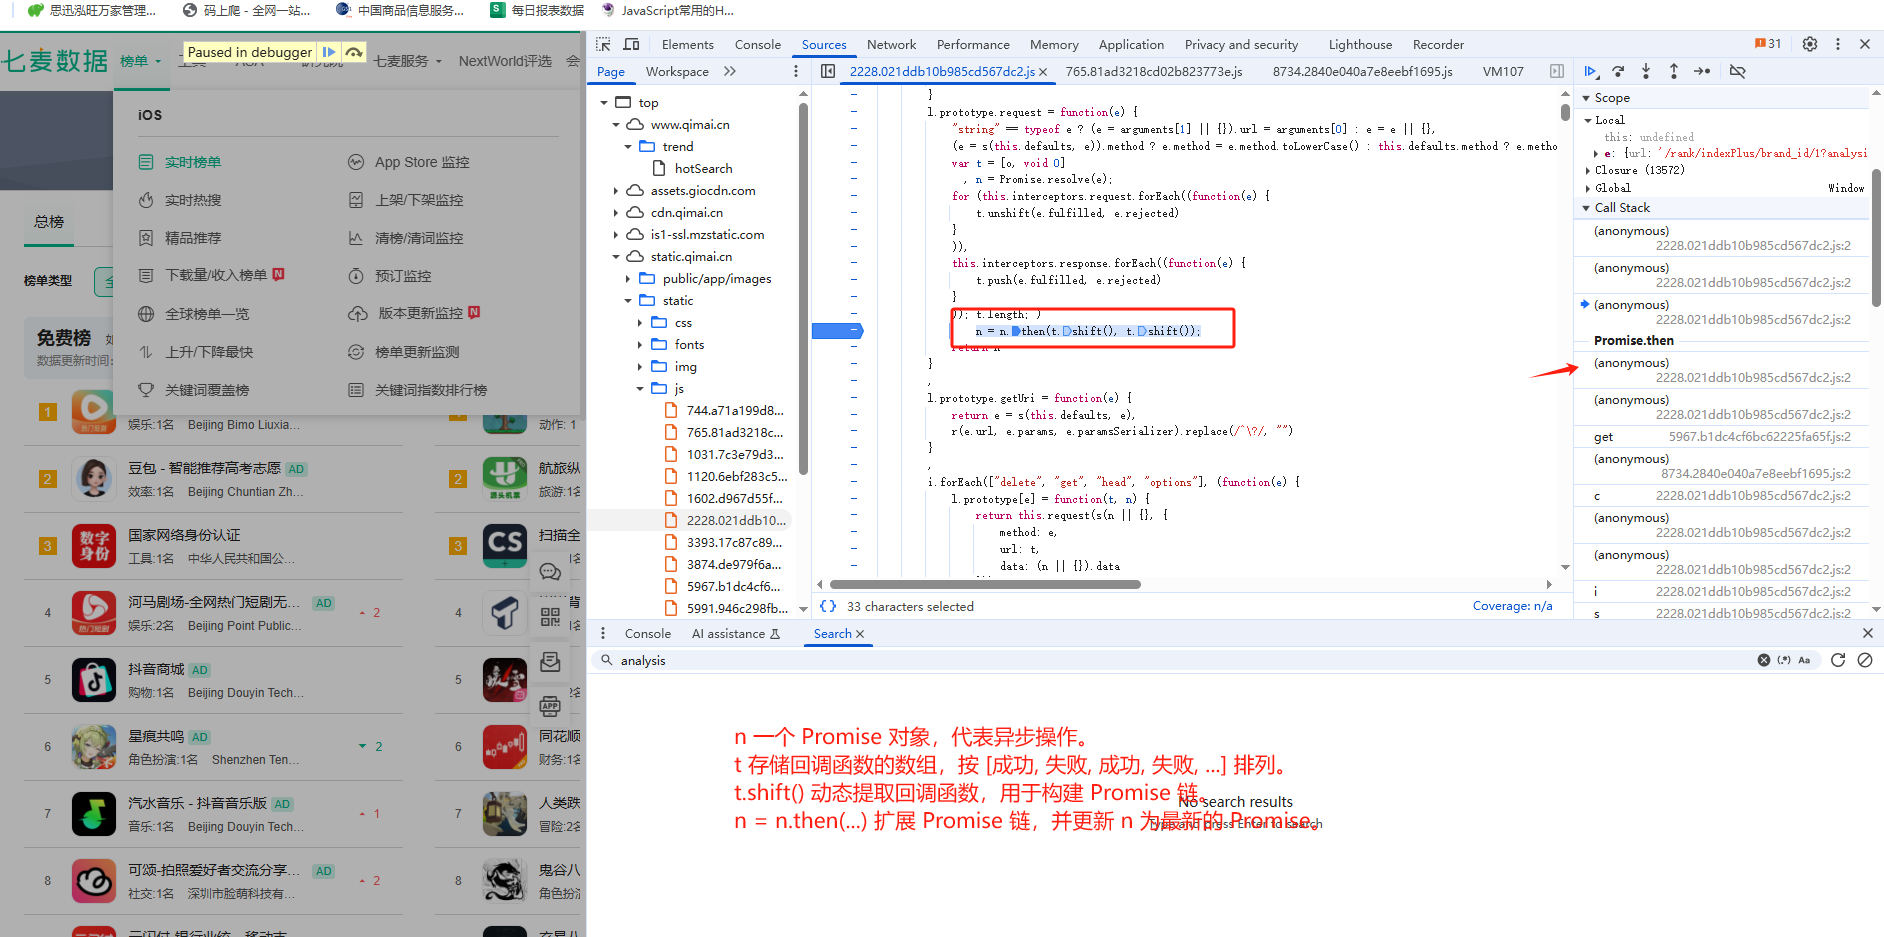The height and width of the screenshot is (937, 1884).
Task: Select the toggle device toolbar icon
Action: click(630, 44)
